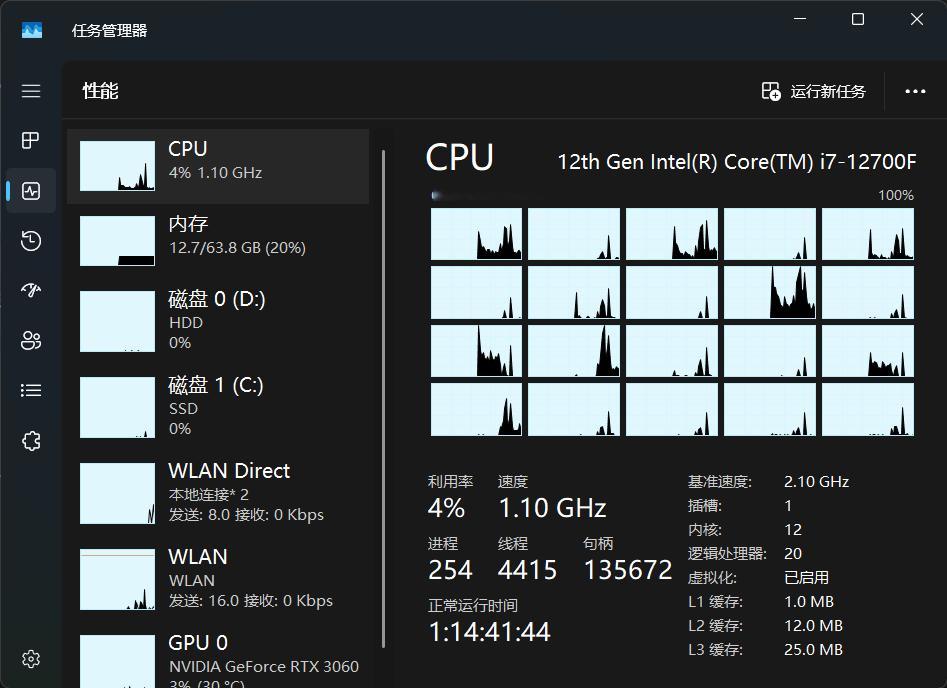Click the uptime value 1:14:41:44
The width and height of the screenshot is (947, 688).
pyautogui.click(x=489, y=632)
